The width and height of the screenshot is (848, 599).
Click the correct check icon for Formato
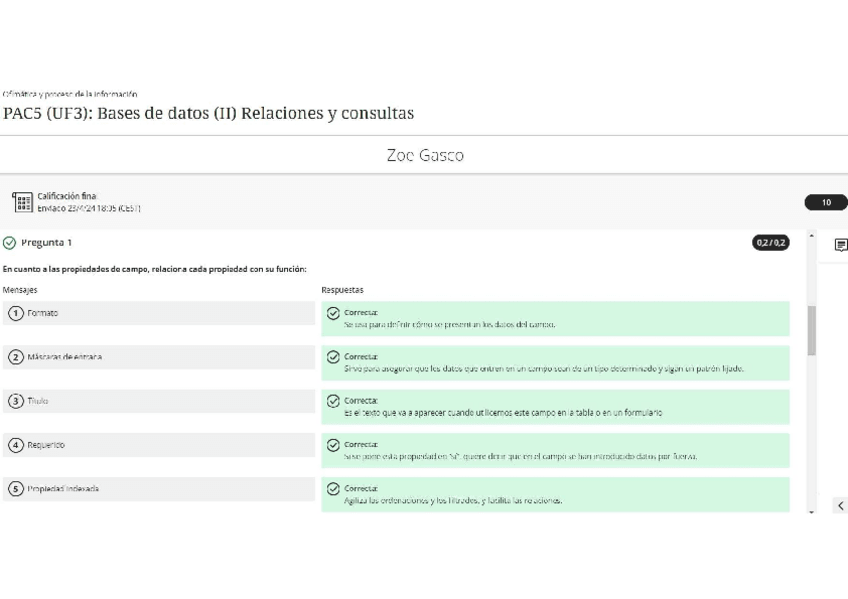tap(333, 314)
